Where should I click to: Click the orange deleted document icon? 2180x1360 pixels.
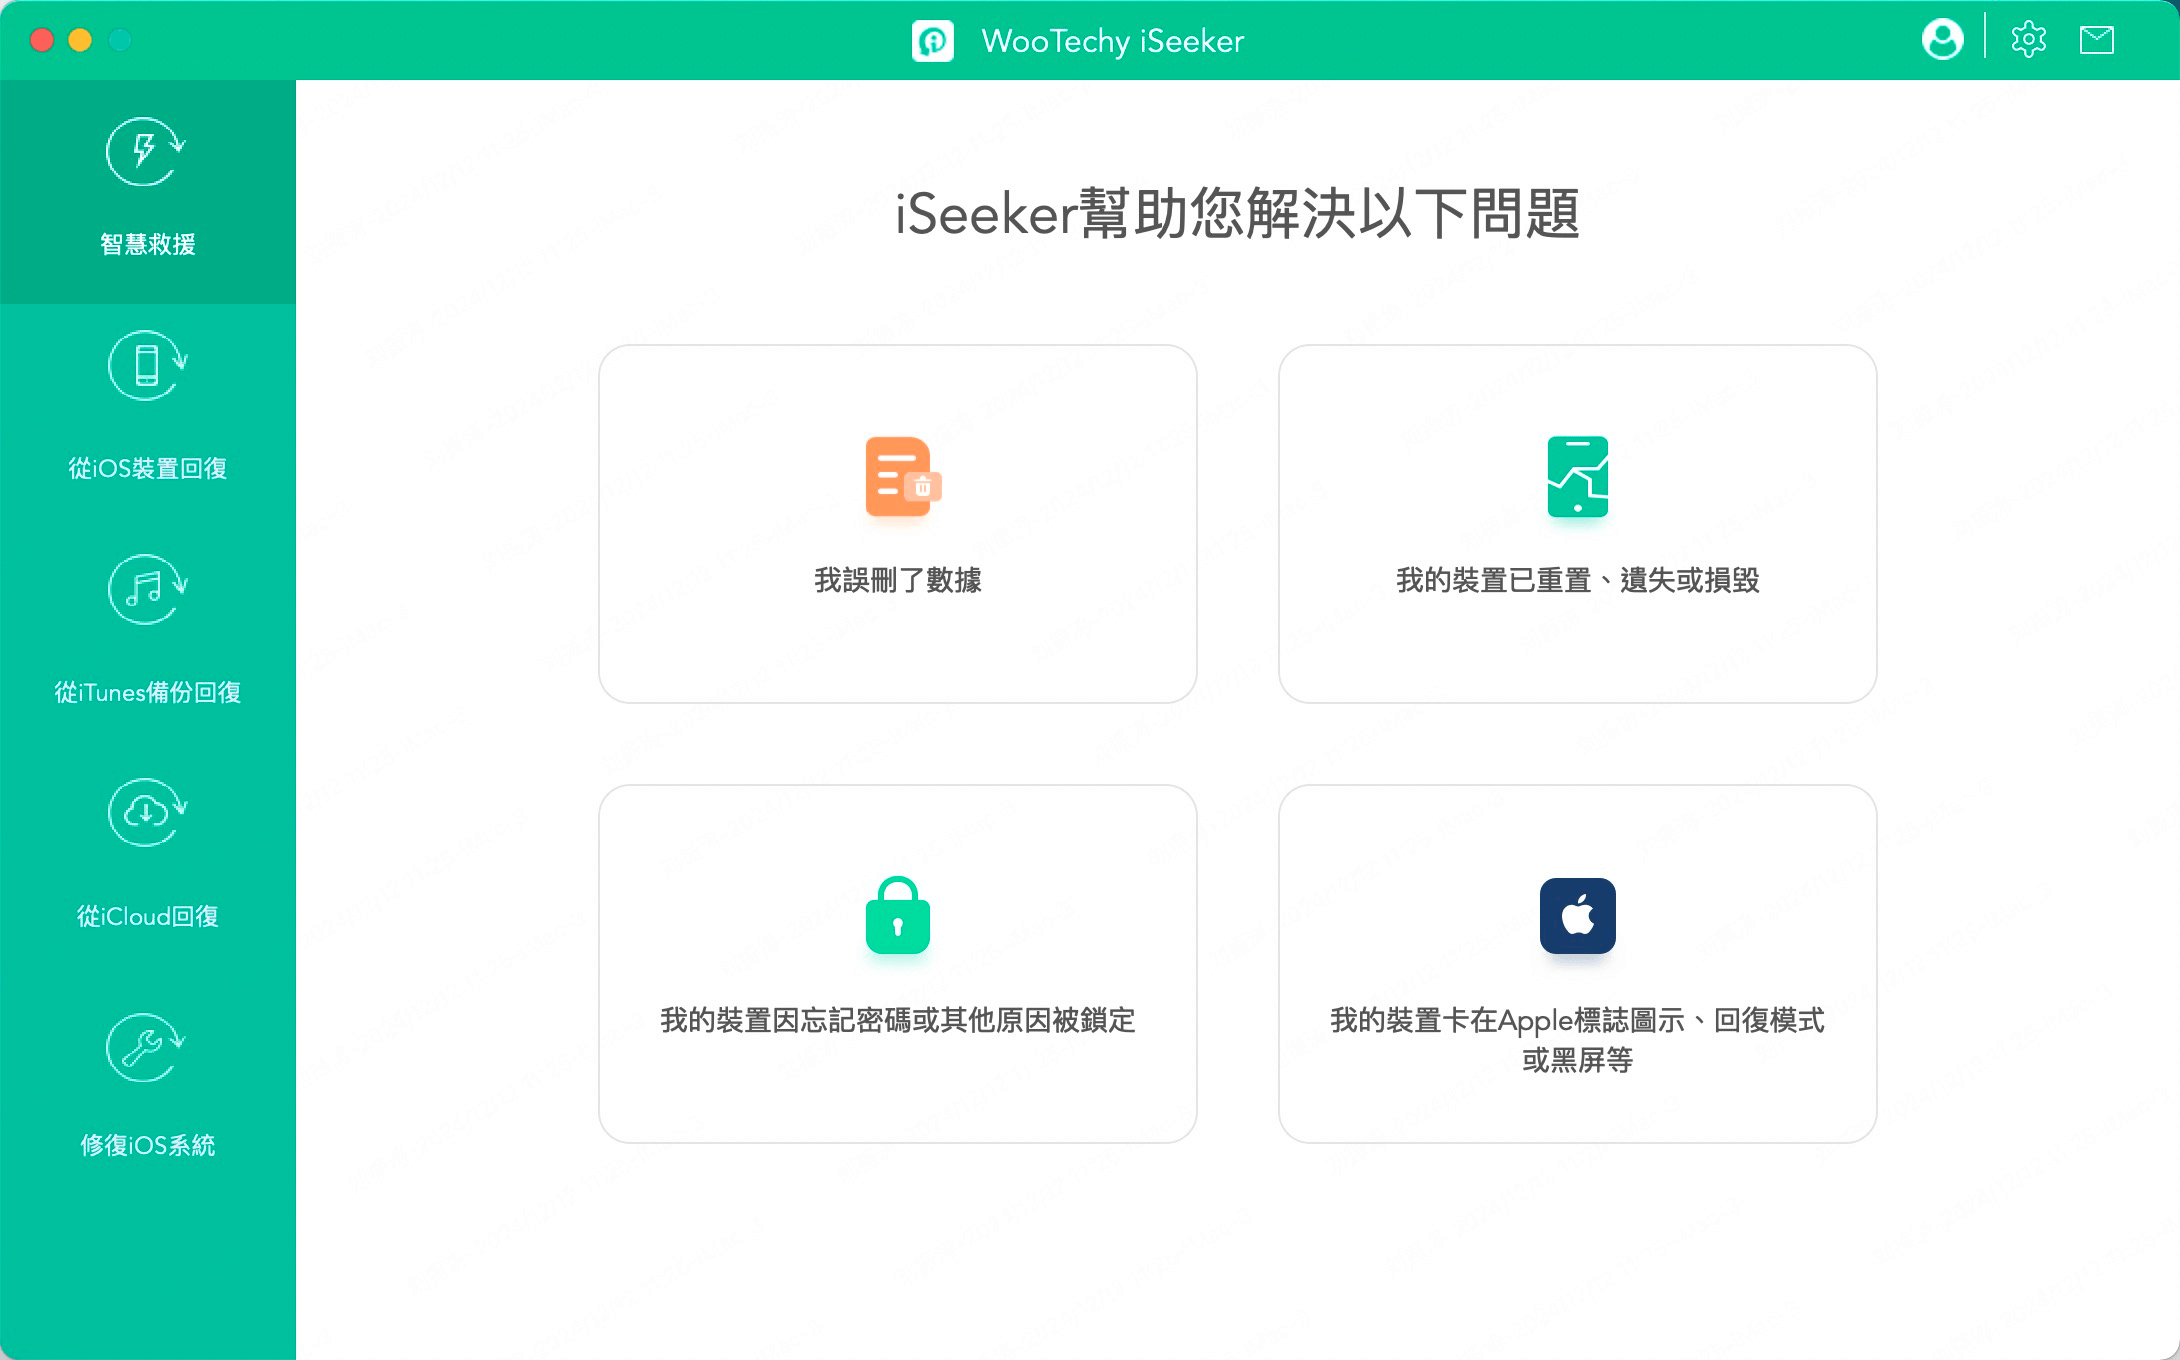click(x=902, y=477)
